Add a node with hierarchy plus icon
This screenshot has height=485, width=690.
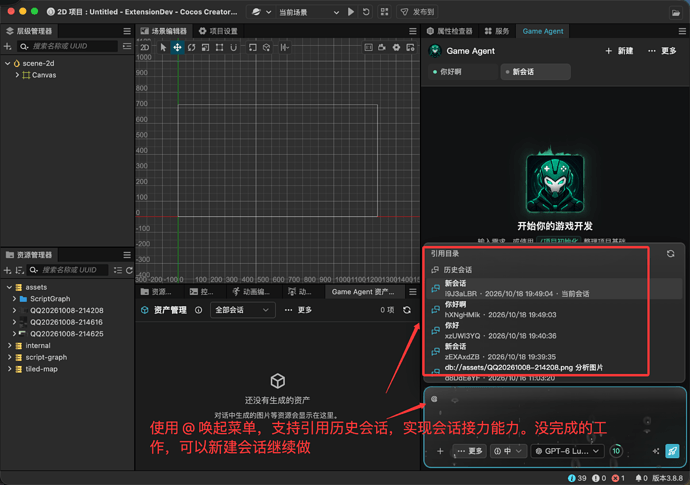tap(7, 46)
